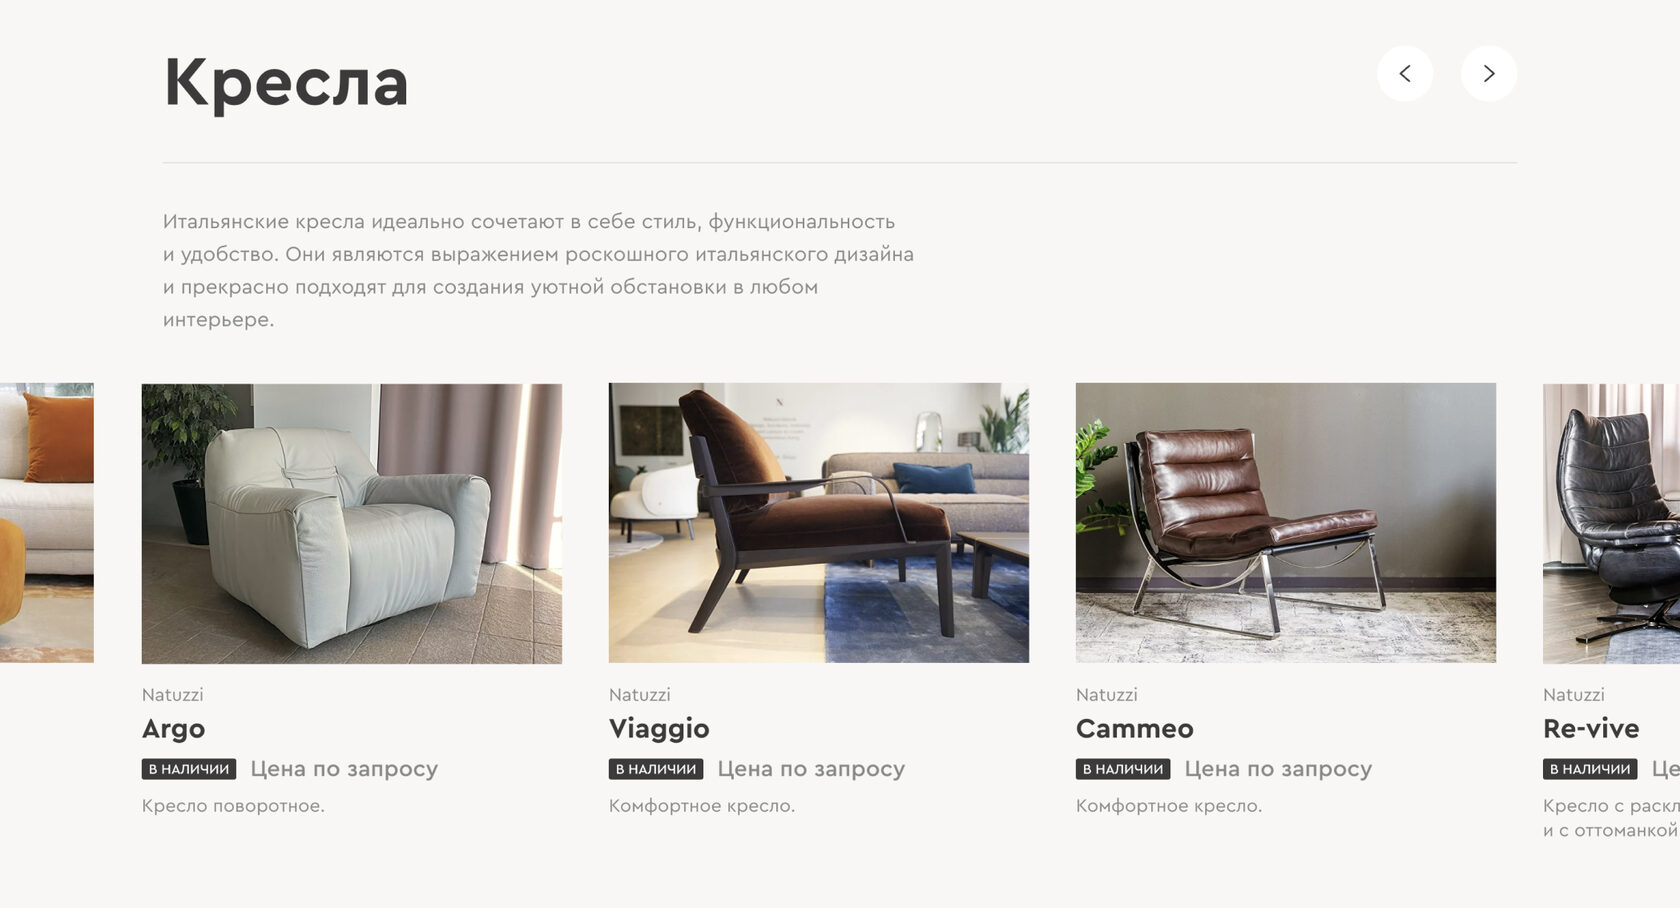Image resolution: width=1680 pixels, height=908 pixels.
Task: Click 'Цена по запросу' for Cammeo
Action: coord(1278,769)
